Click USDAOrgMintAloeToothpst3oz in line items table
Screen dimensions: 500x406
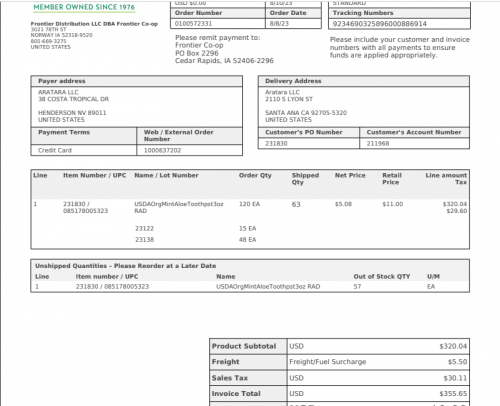tap(179, 204)
